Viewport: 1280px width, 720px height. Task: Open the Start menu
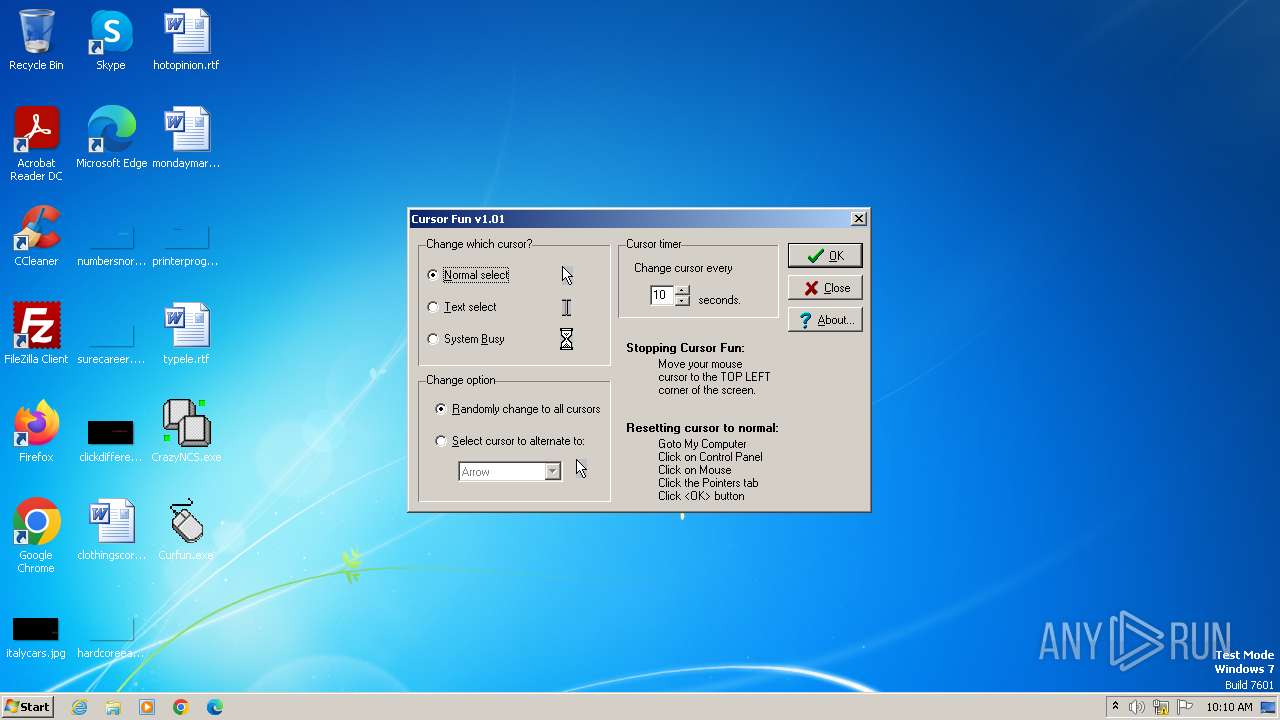(28, 707)
